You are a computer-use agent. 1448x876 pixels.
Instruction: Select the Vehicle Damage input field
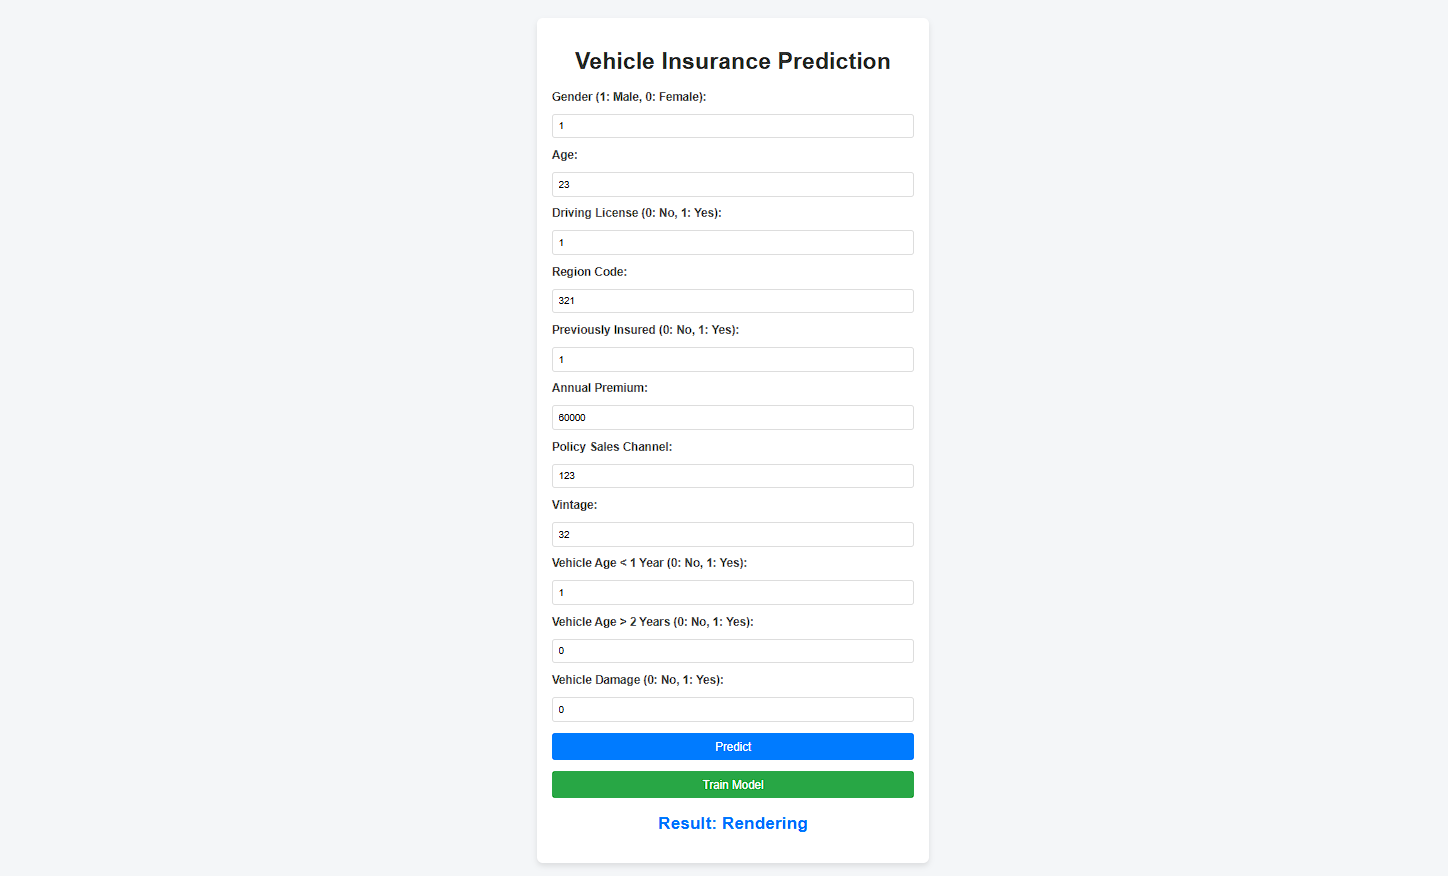point(732,709)
